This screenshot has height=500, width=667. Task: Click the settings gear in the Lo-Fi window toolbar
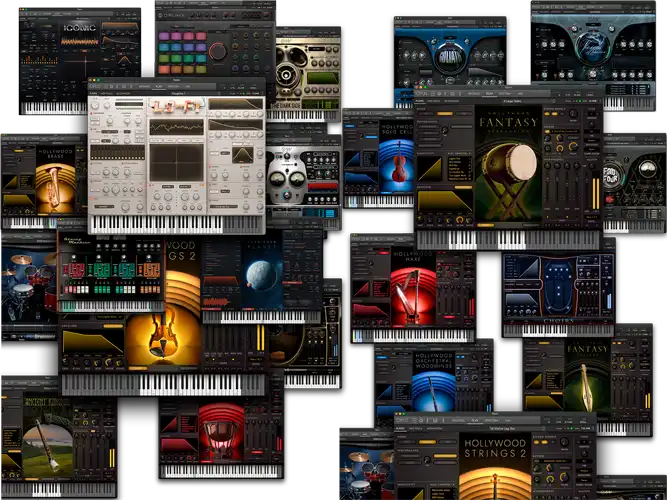[x=111, y=86]
